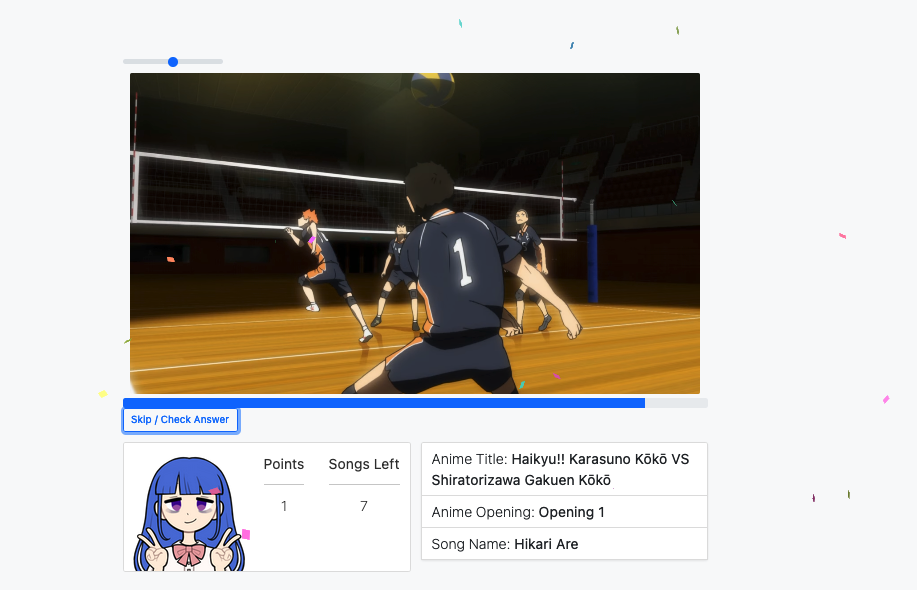Select the Songs Left value 7
917x590 pixels.
[x=364, y=506]
